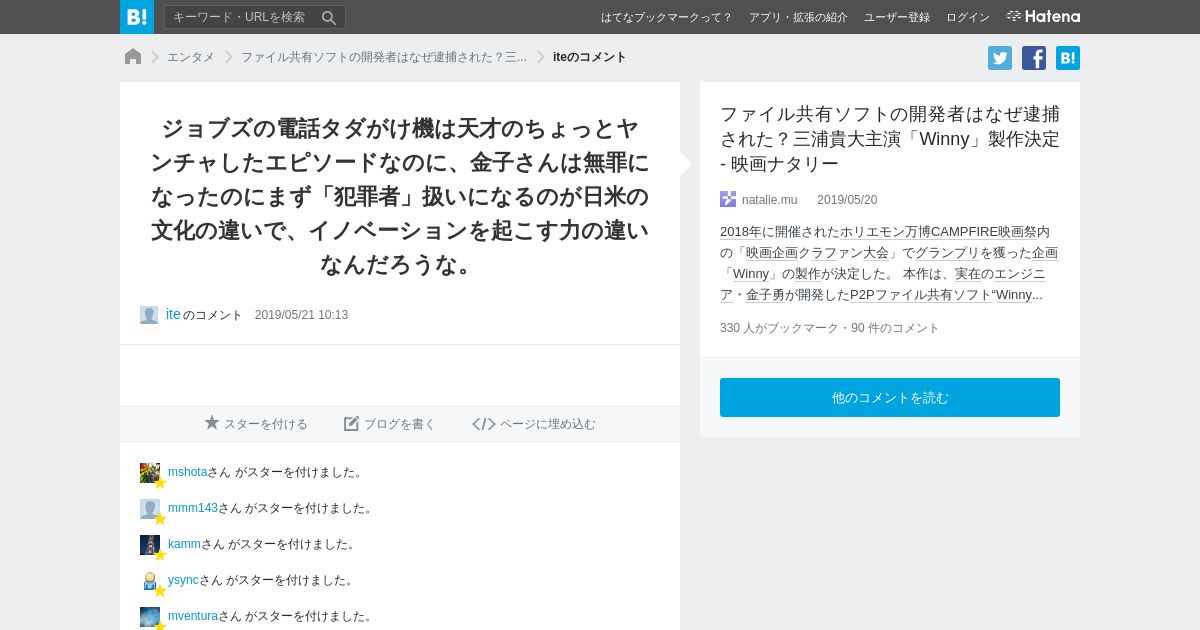Open kamm user link
Image resolution: width=1200 pixels, height=630 pixels.
pos(184,544)
